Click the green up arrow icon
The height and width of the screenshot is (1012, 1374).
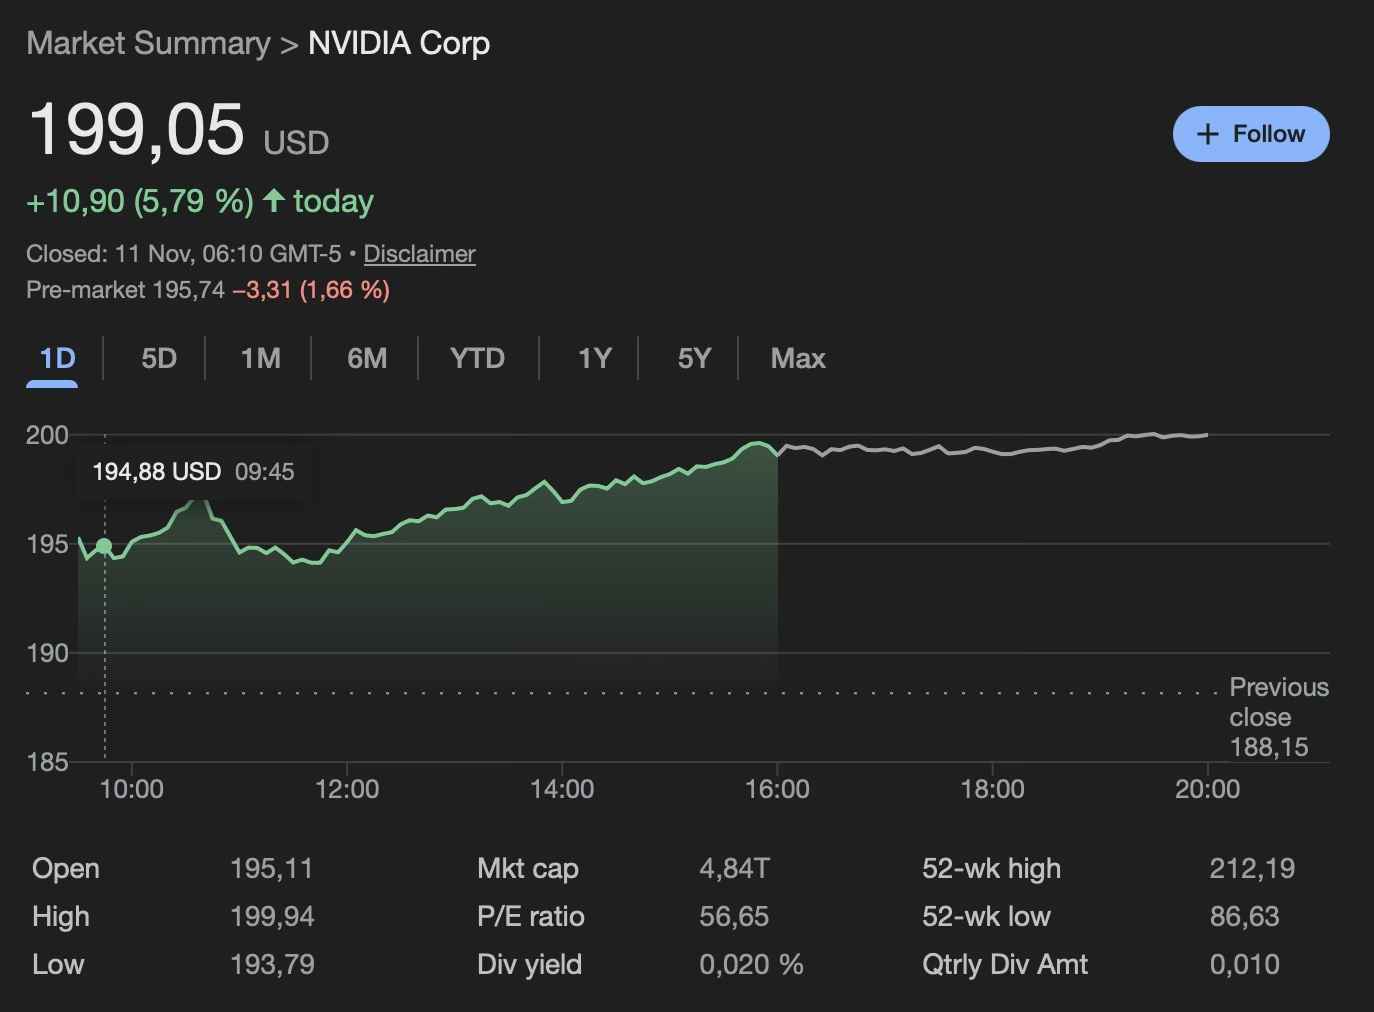pyautogui.click(x=274, y=201)
